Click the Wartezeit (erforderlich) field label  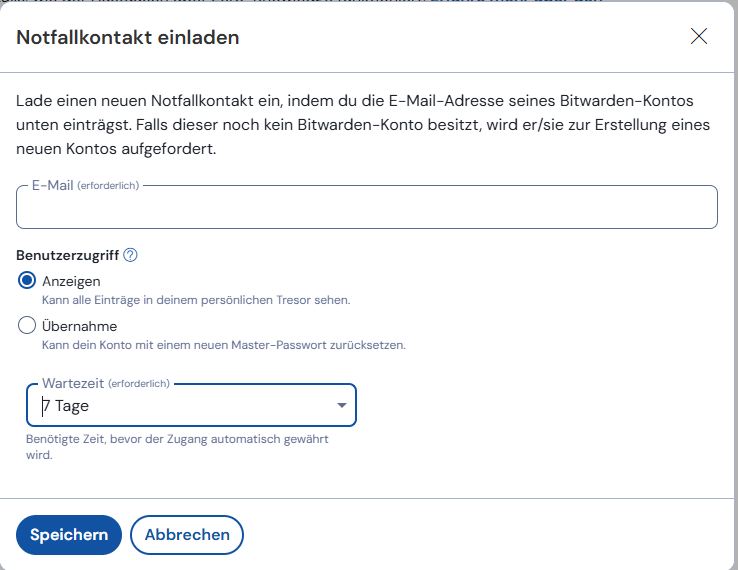106,384
